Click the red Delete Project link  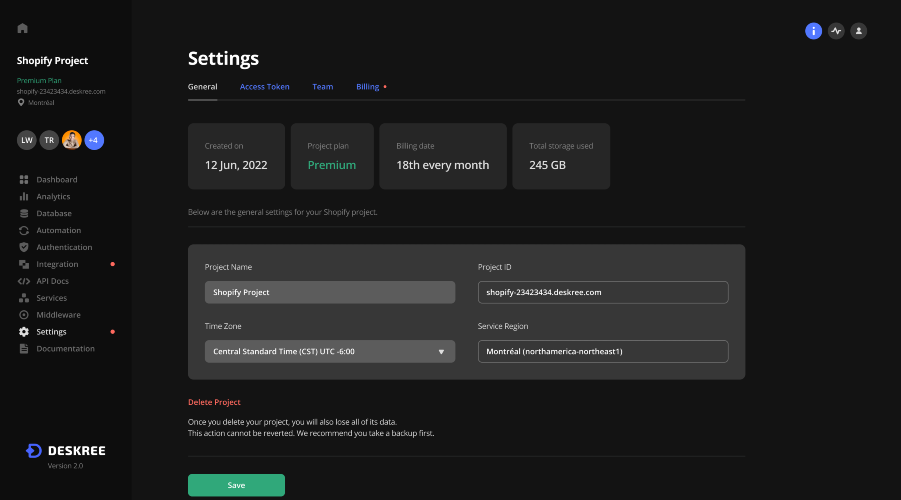(x=214, y=402)
